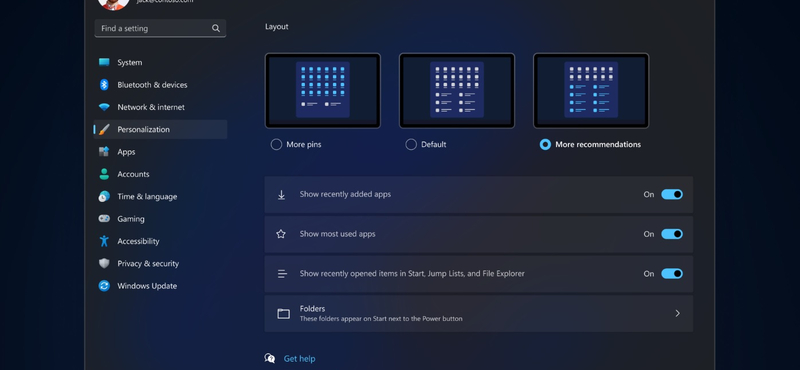This screenshot has height=370, width=800.
Task: Click the user profile avatar picture
Action: pyautogui.click(x=114, y=4)
